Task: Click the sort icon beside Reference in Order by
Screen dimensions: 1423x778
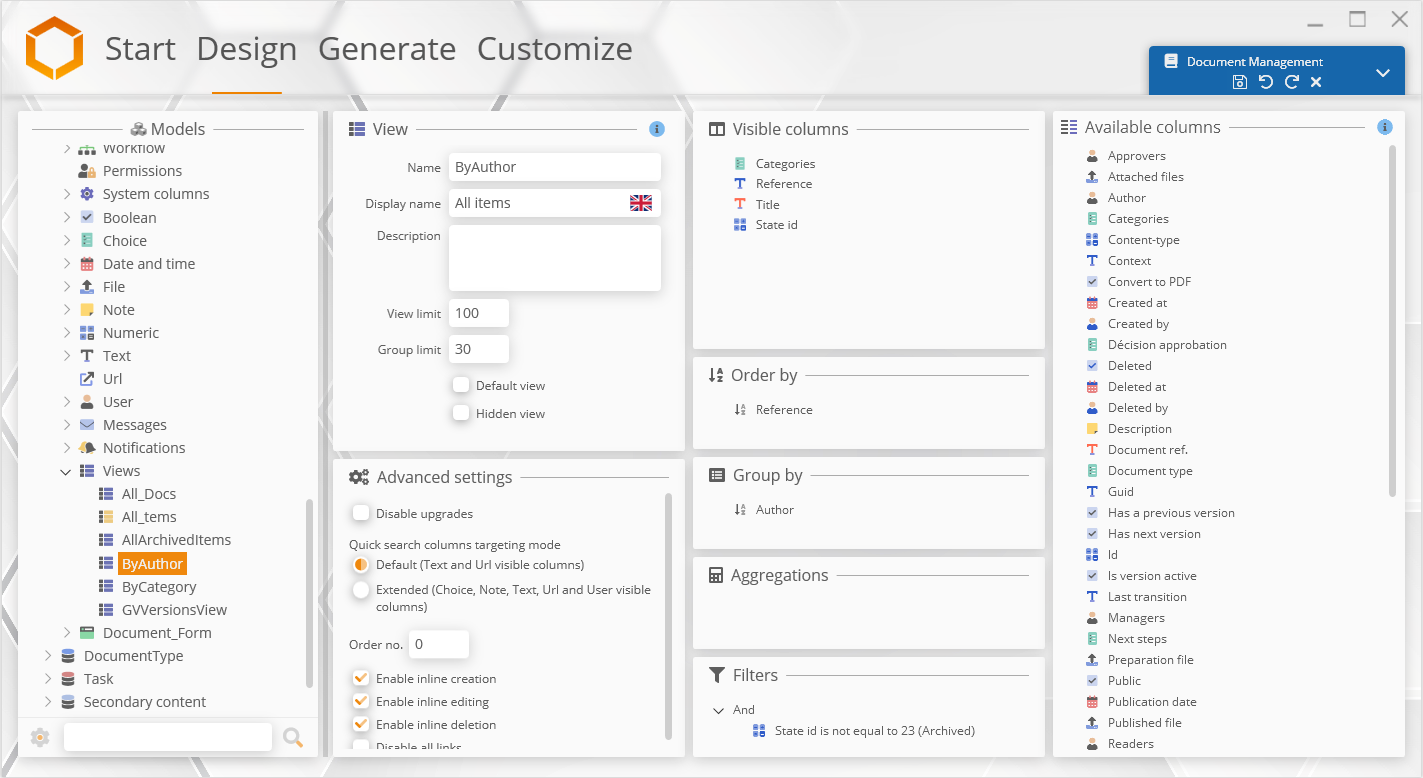Action: (x=740, y=410)
